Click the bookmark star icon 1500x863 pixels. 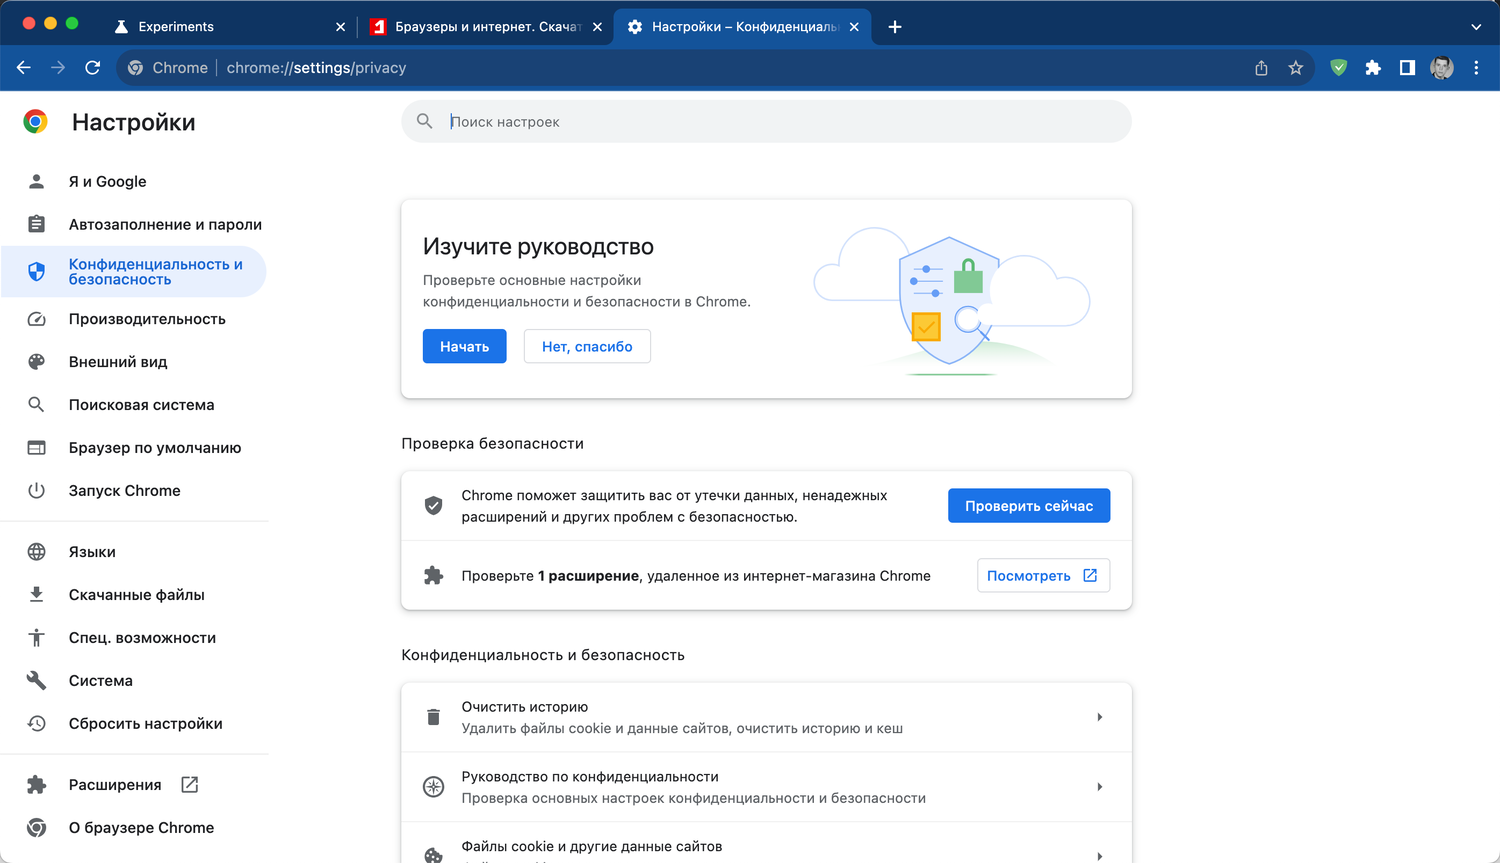(1296, 68)
